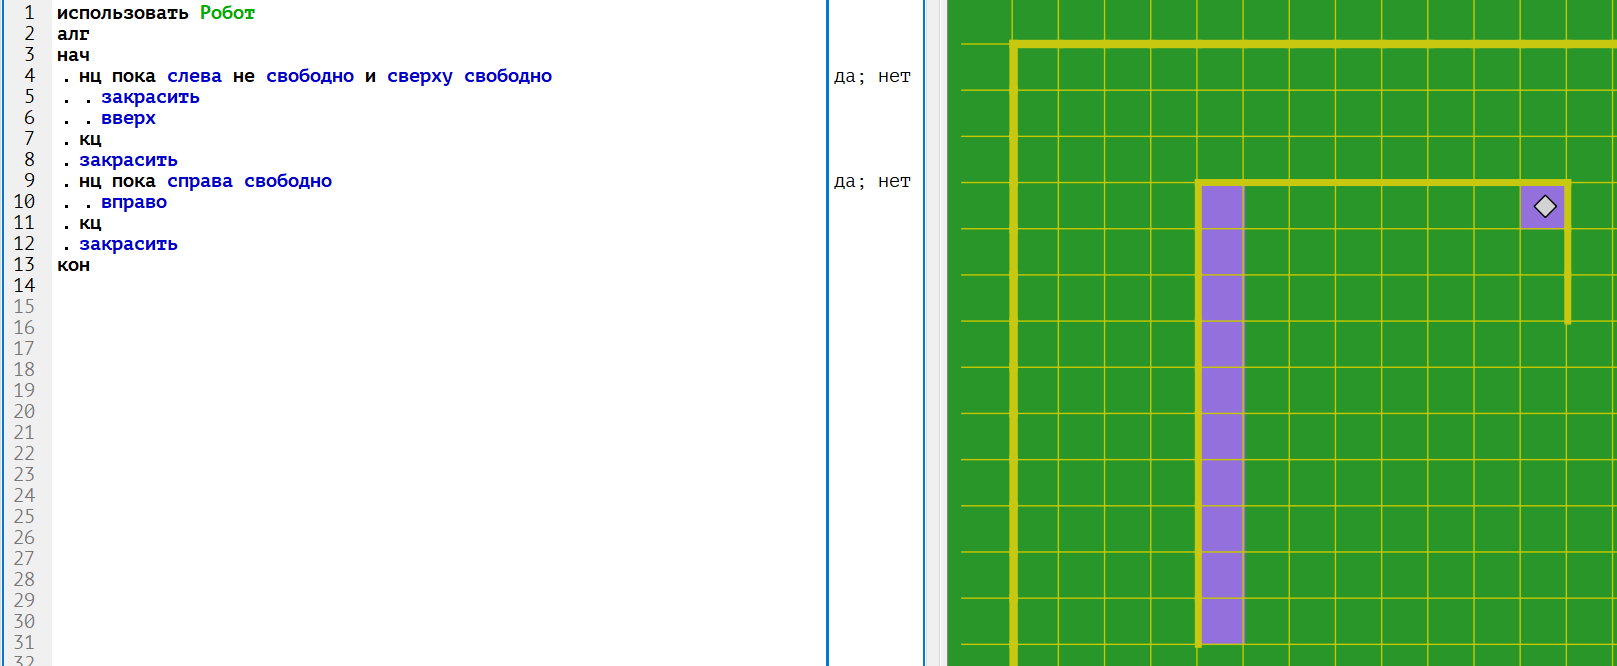This screenshot has height=666, width=1617.
Task: Click the "вправо" command on line 10
Action: pos(134,202)
